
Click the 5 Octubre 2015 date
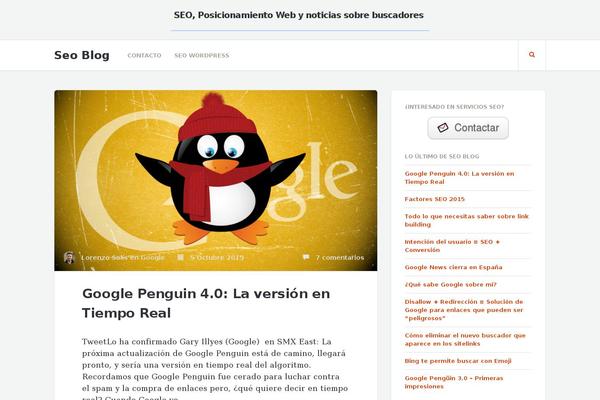coord(217,258)
